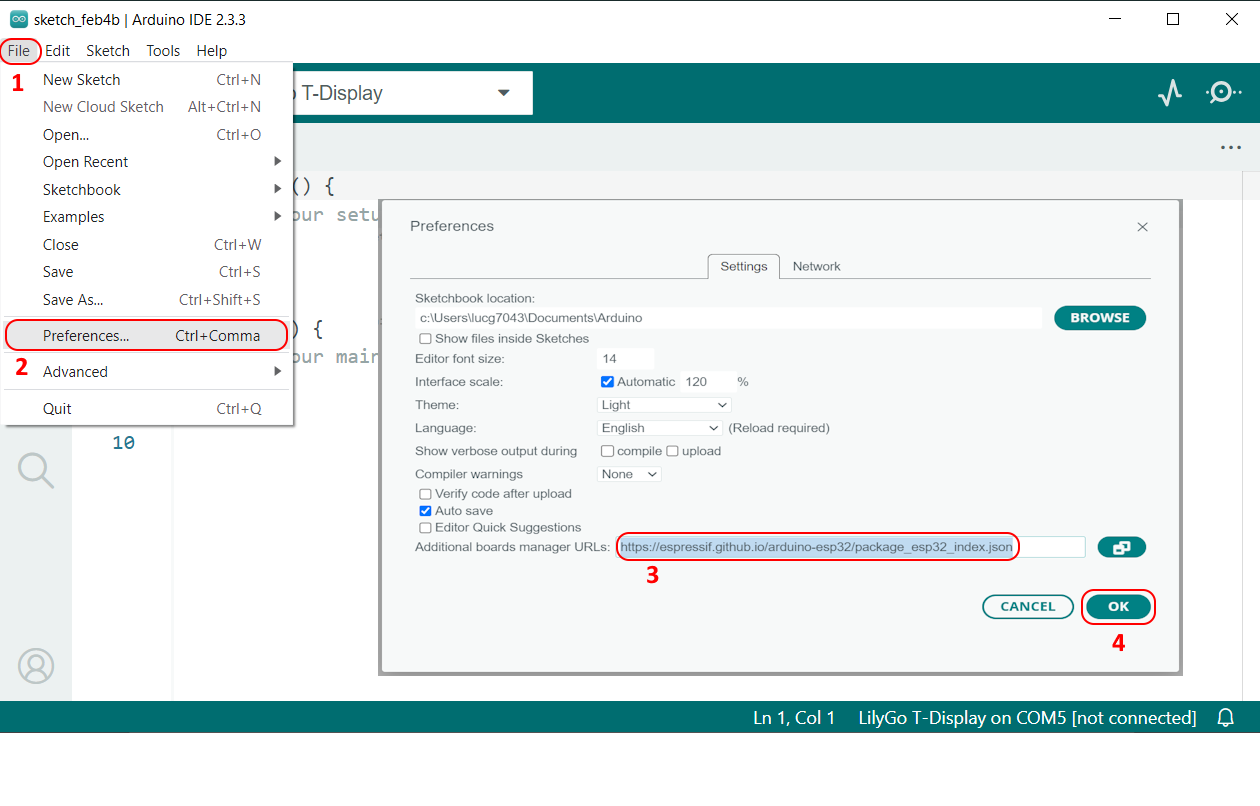Viewport: 1260px width, 806px height.
Task: Open the Language dropdown
Action: [659, 428]
